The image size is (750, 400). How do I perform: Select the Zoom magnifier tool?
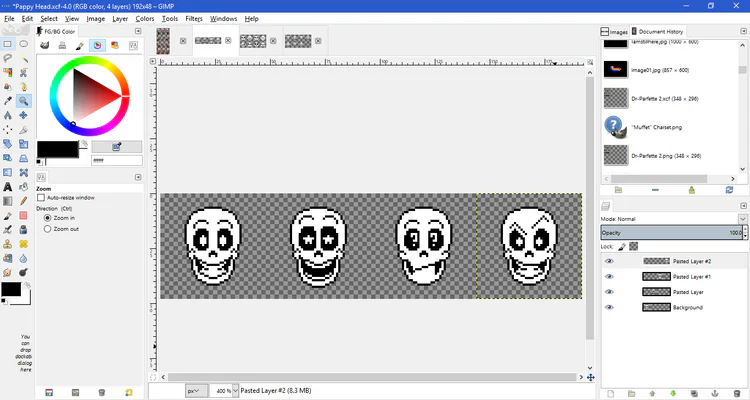click(23, 101)
